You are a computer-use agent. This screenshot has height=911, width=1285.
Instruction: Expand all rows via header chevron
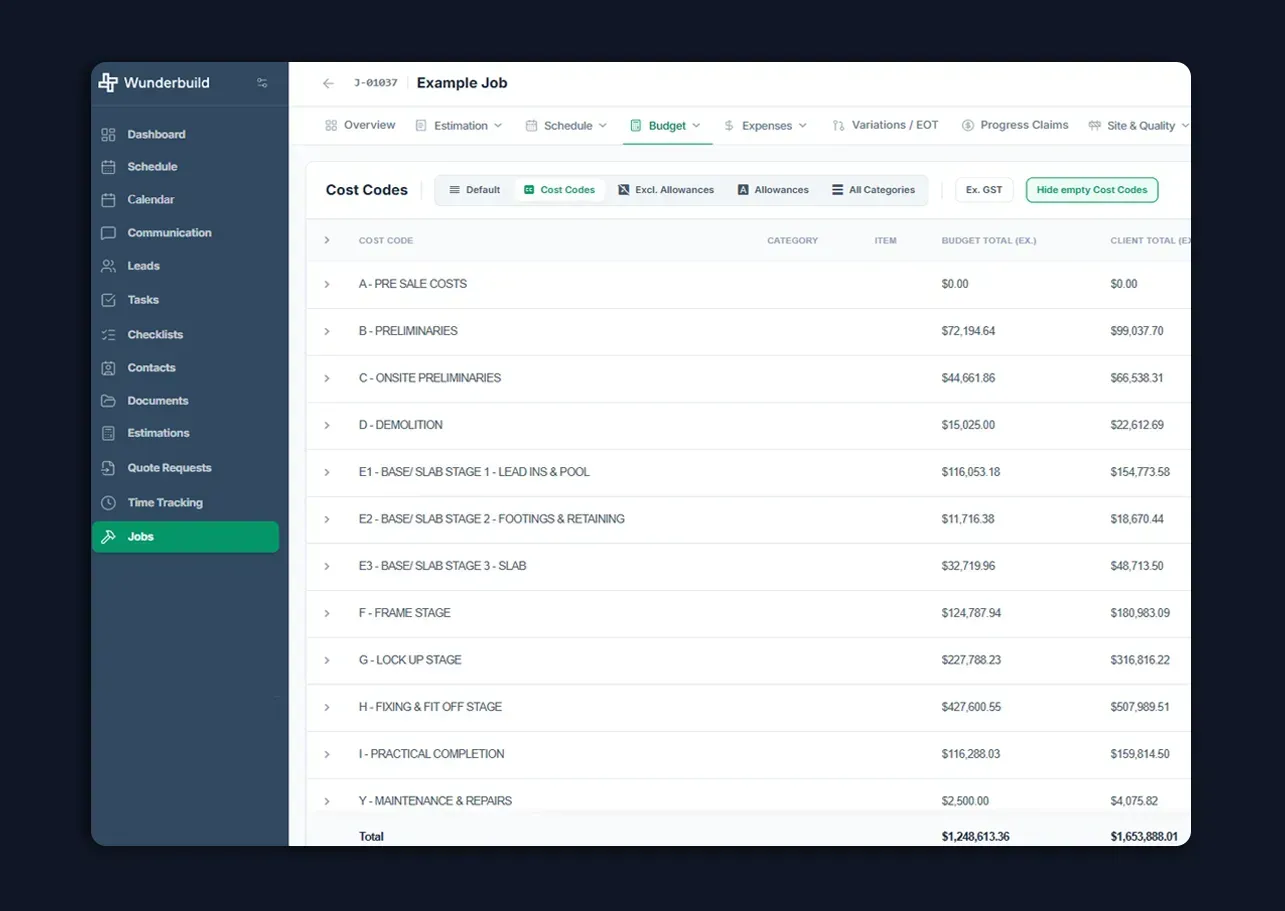[x=327, y=240]
